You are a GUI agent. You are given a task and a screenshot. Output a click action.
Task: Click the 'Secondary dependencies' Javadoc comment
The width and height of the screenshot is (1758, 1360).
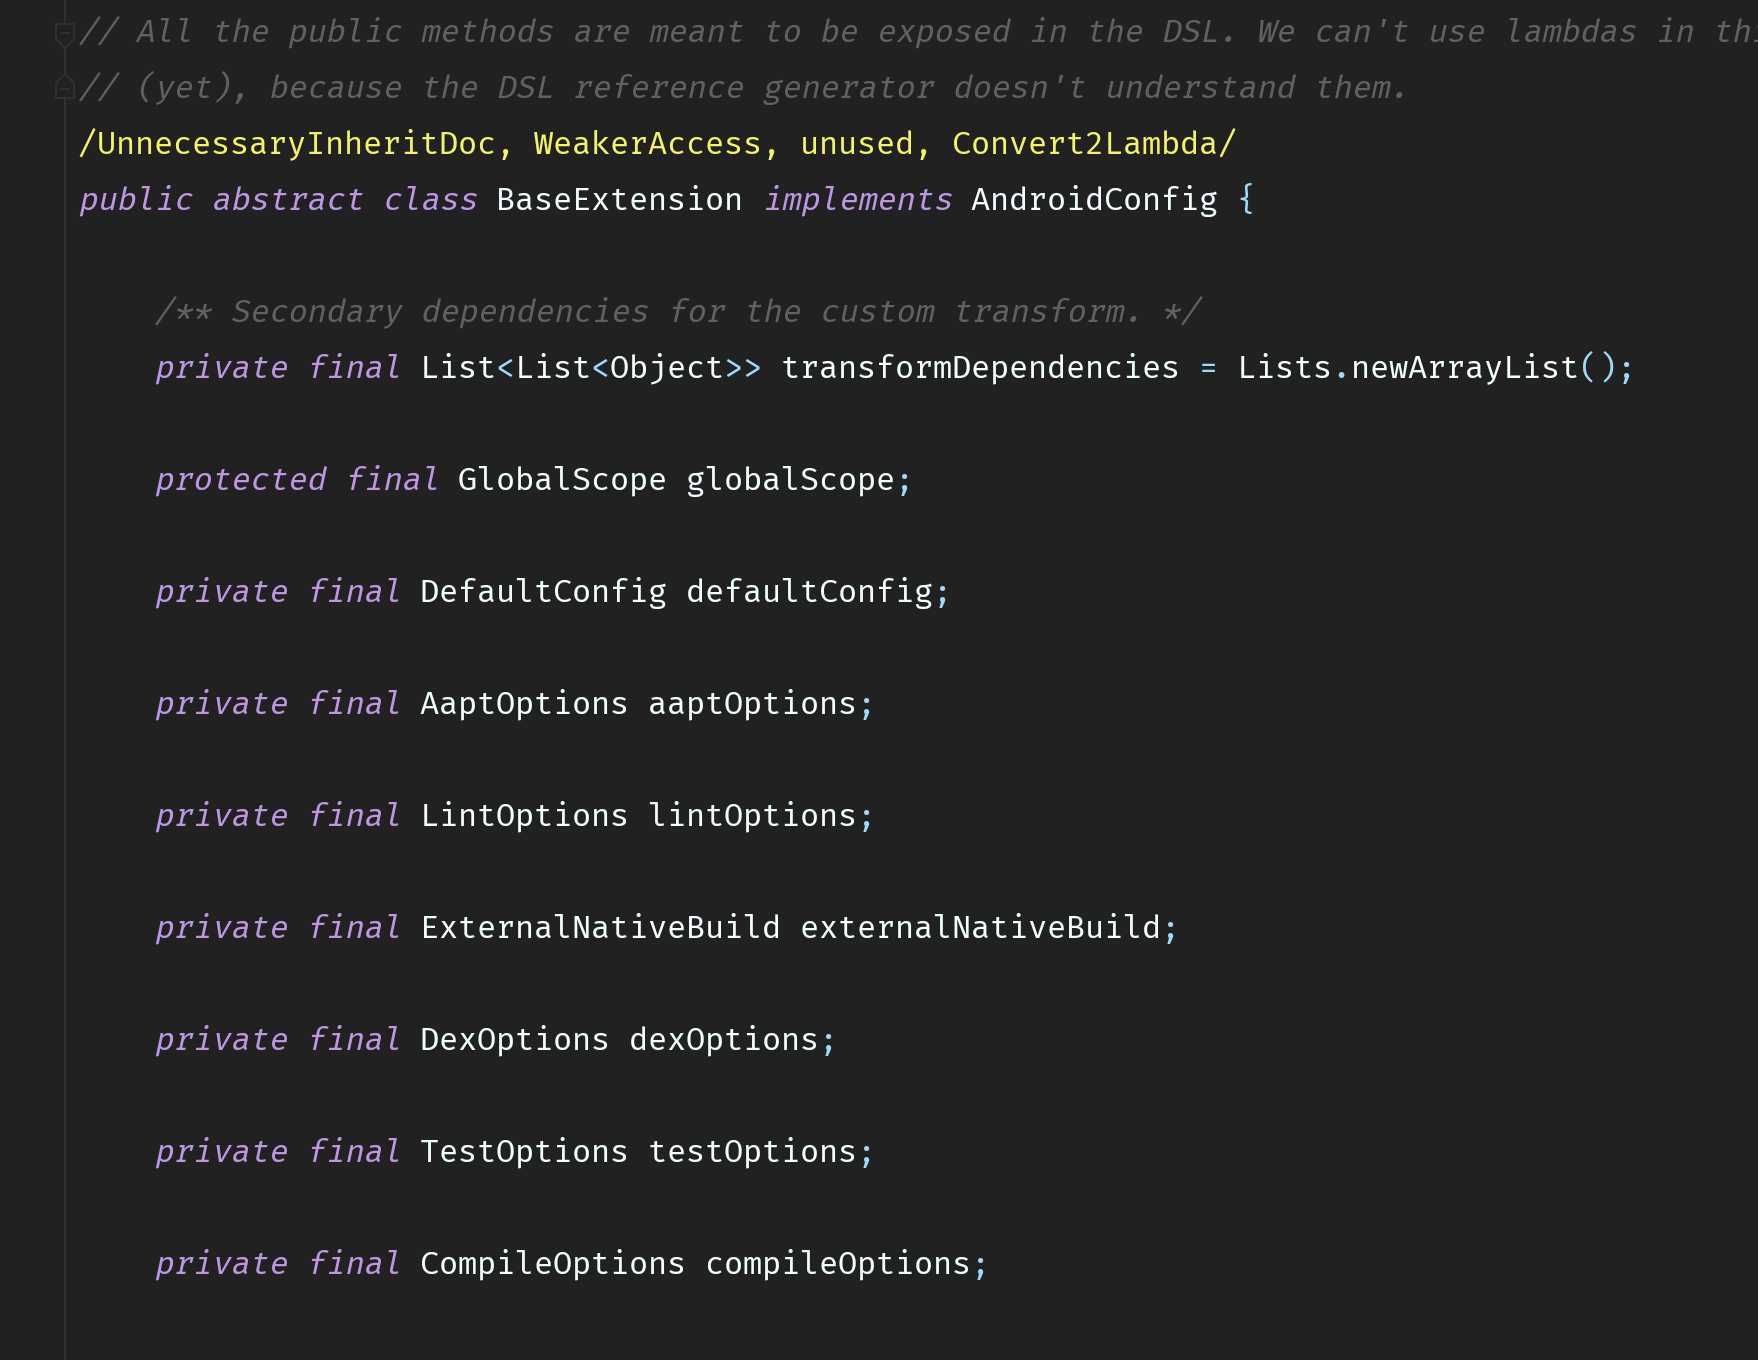(679, 312)
